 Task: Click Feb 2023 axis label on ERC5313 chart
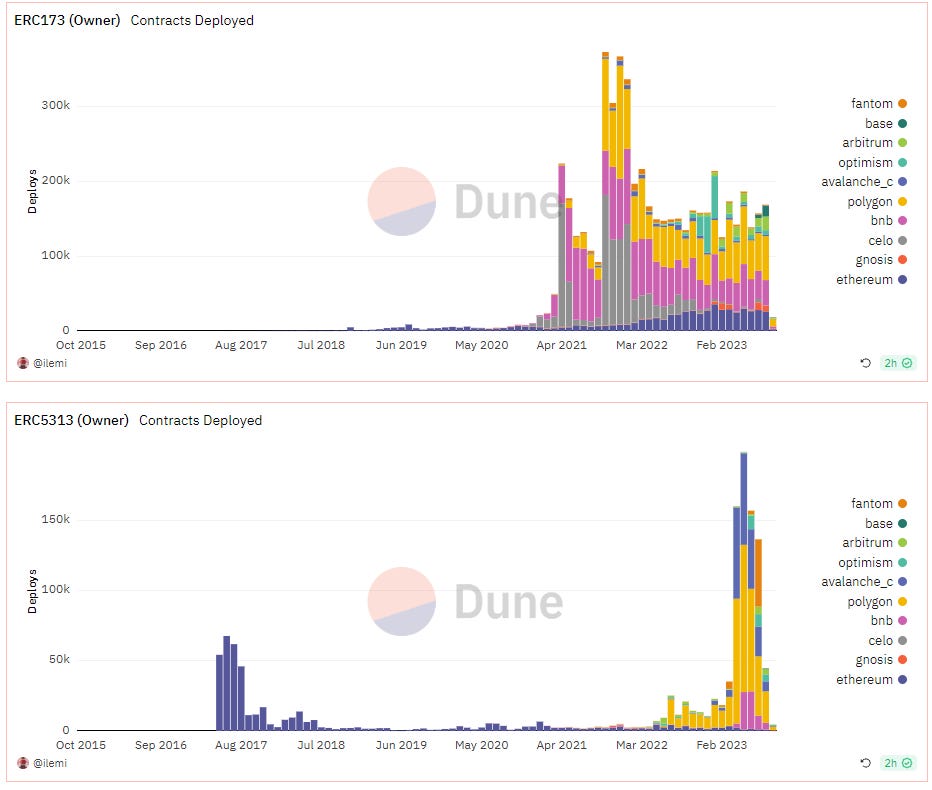click(x=722, y=745)
